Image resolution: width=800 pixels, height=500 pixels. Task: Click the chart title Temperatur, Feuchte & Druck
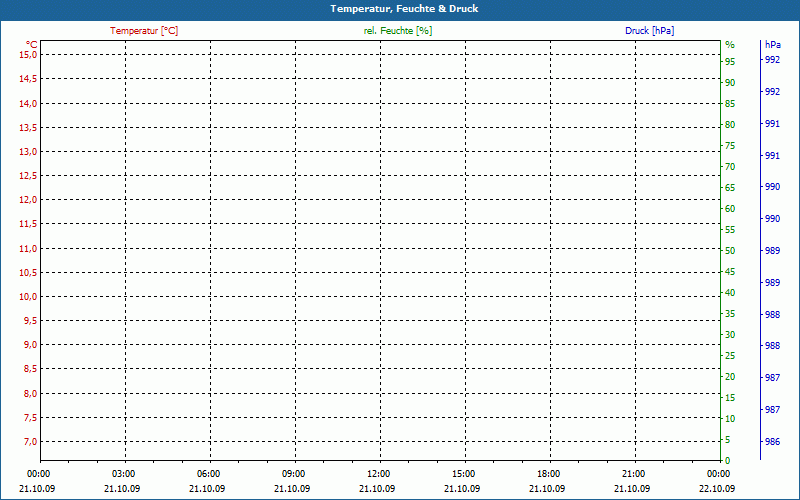click(x=399, y=9)
